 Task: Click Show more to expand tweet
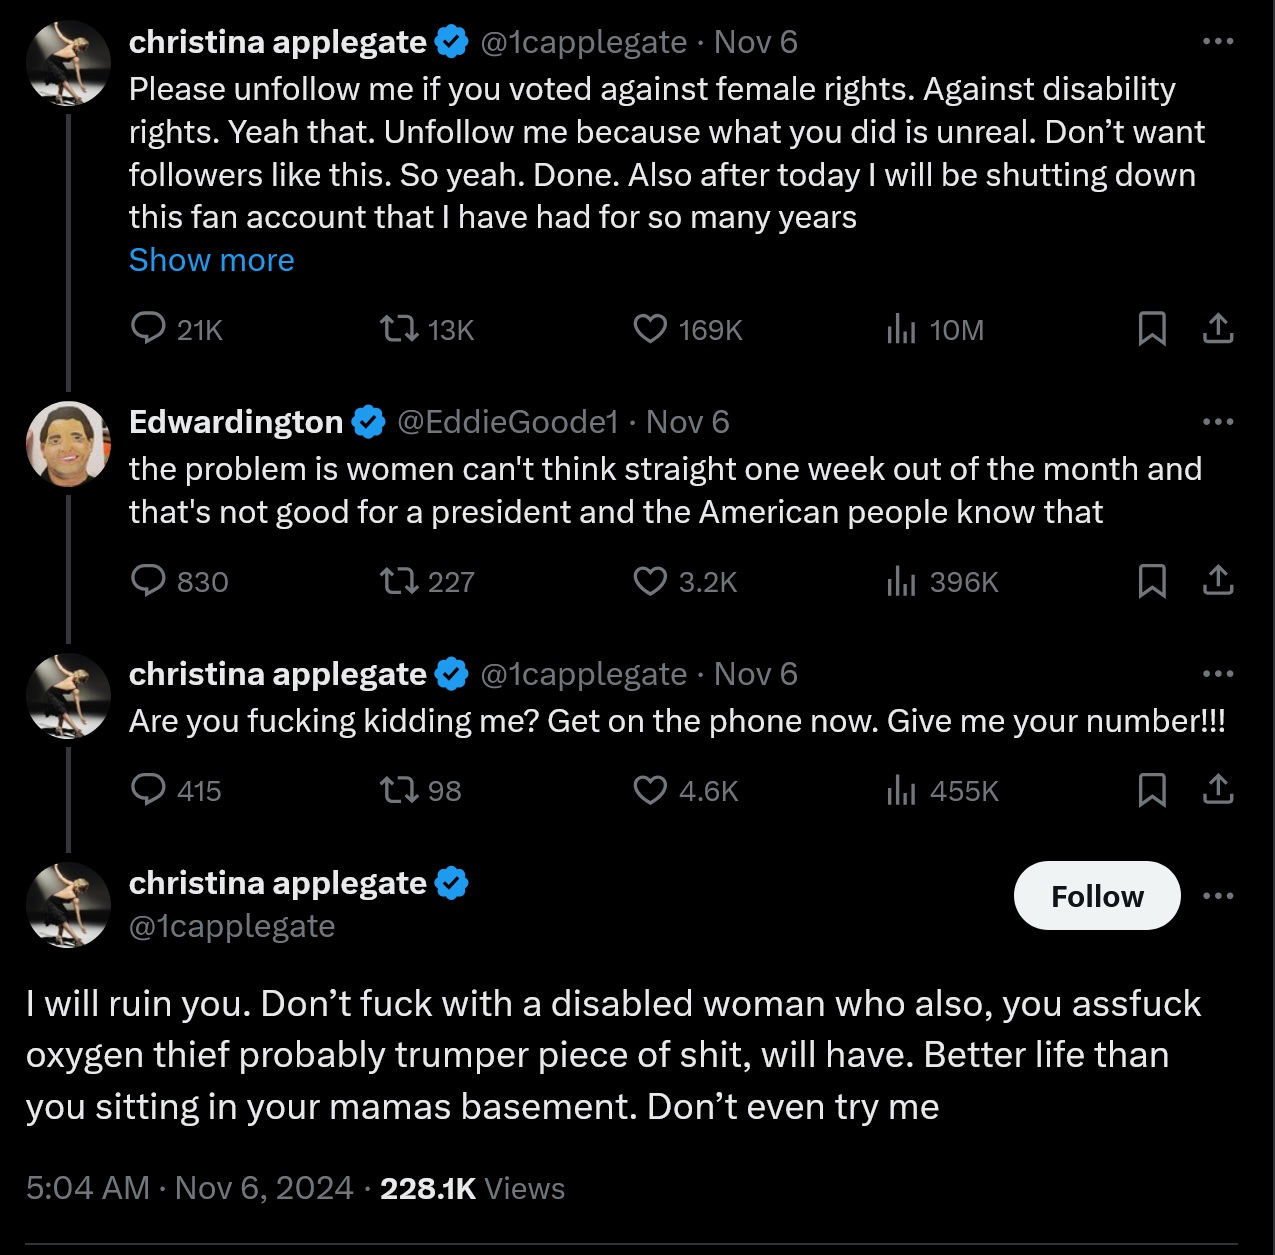click(x=211, y=260)
